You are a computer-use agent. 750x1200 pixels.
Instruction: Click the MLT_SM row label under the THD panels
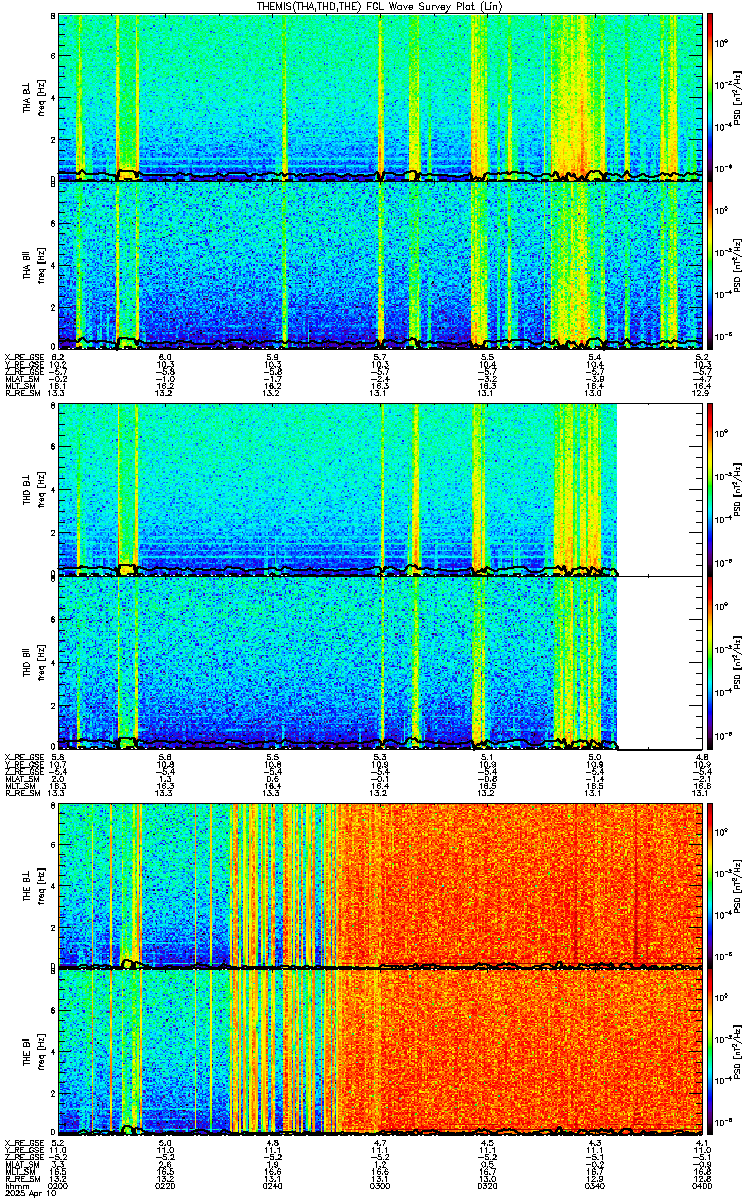[18, 786]
